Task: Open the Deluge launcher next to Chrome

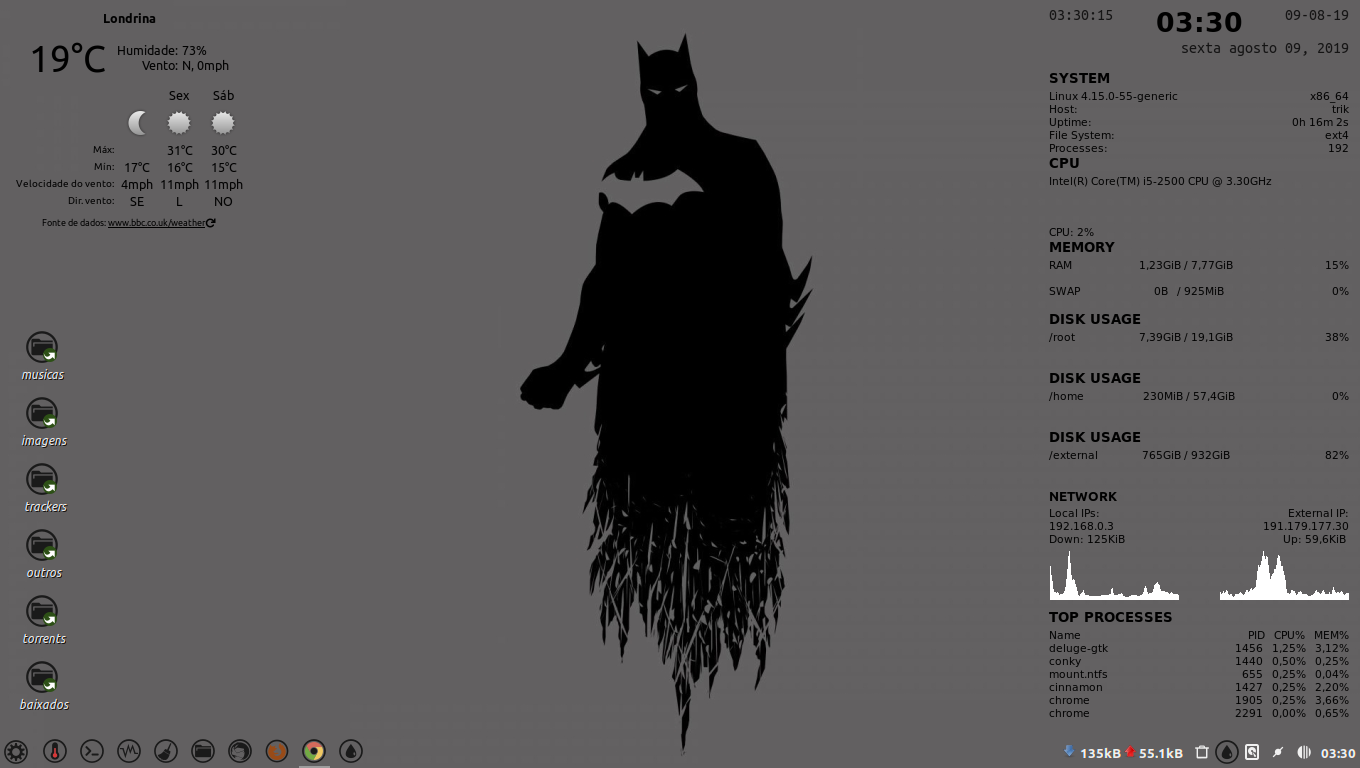Action: click(x=351, y=751)
